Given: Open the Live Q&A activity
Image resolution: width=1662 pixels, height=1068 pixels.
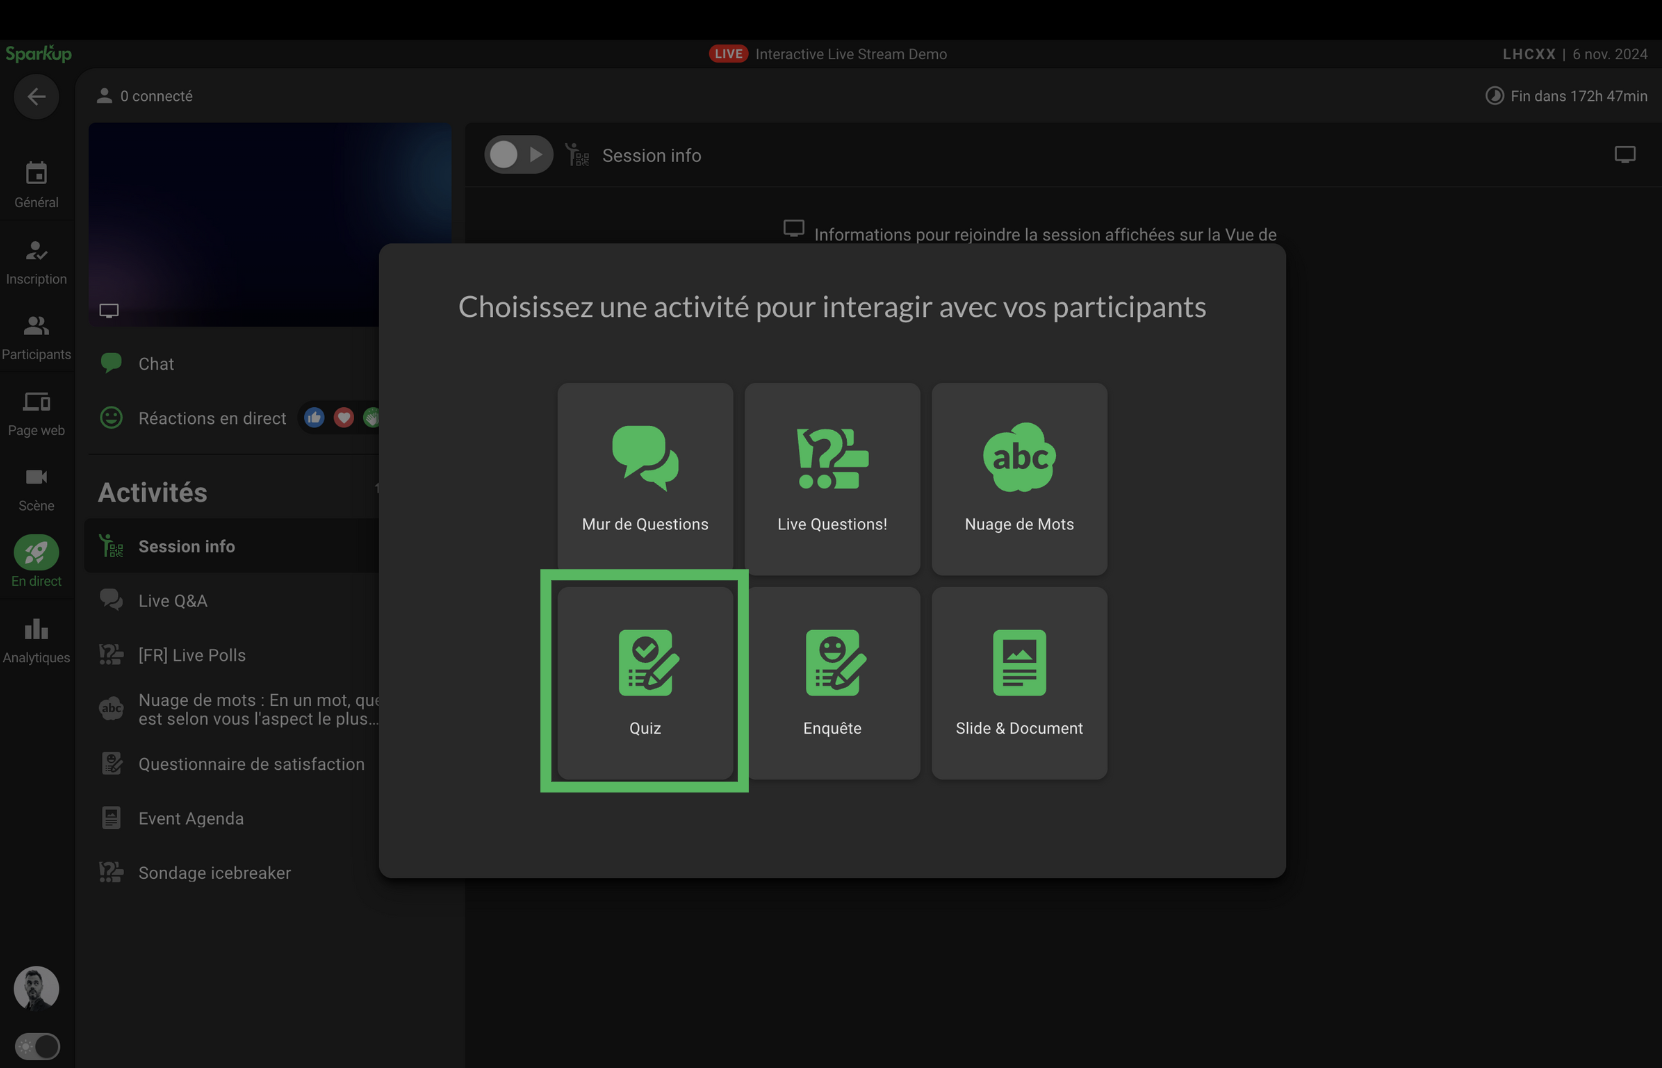Looking at the screenshot, I should click(173, 601).
